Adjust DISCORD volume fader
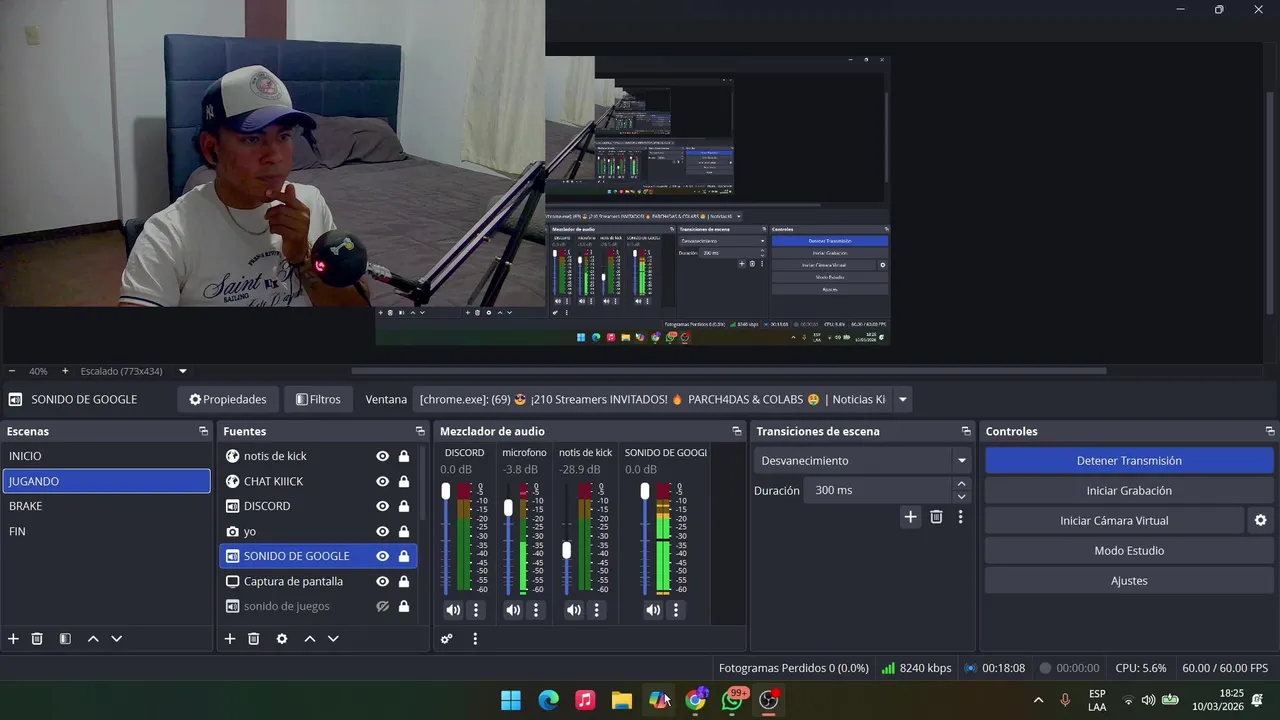This screenshot has height=720, width=1280. click(x=446, y=491)
